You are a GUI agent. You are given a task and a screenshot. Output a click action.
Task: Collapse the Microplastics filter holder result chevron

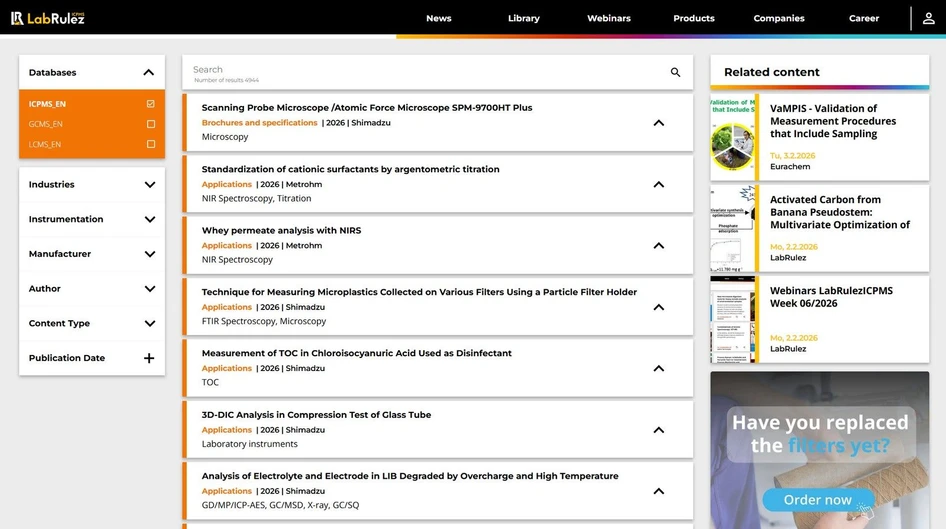pos(659,307)
